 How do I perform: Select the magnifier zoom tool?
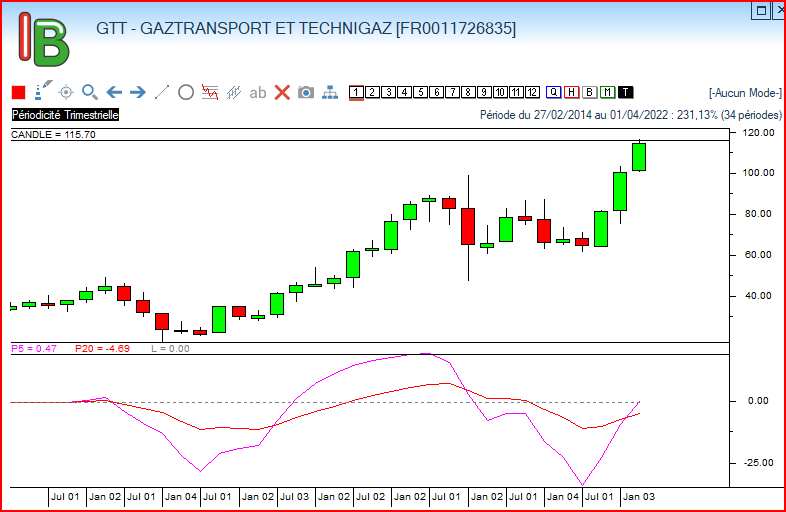[x=90, y=92]
